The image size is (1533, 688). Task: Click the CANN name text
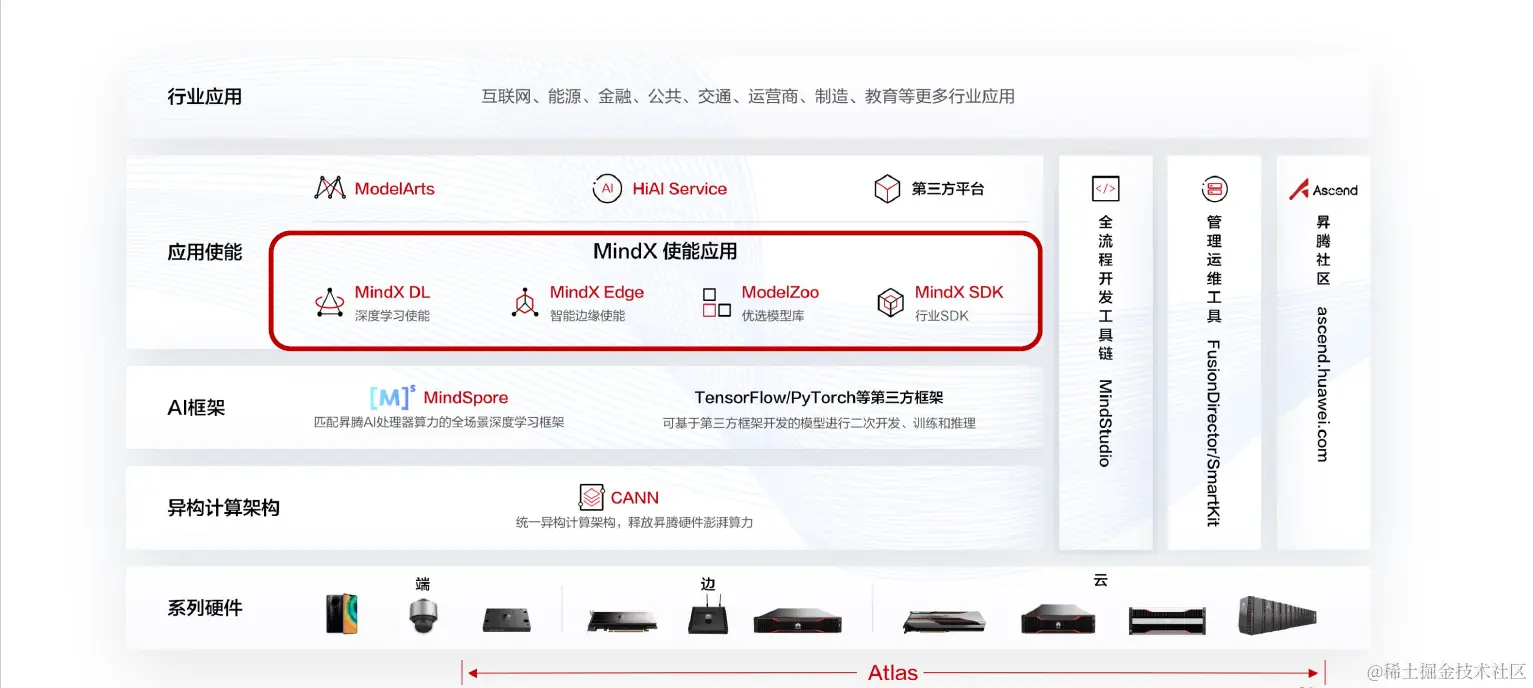pos(635,497)
